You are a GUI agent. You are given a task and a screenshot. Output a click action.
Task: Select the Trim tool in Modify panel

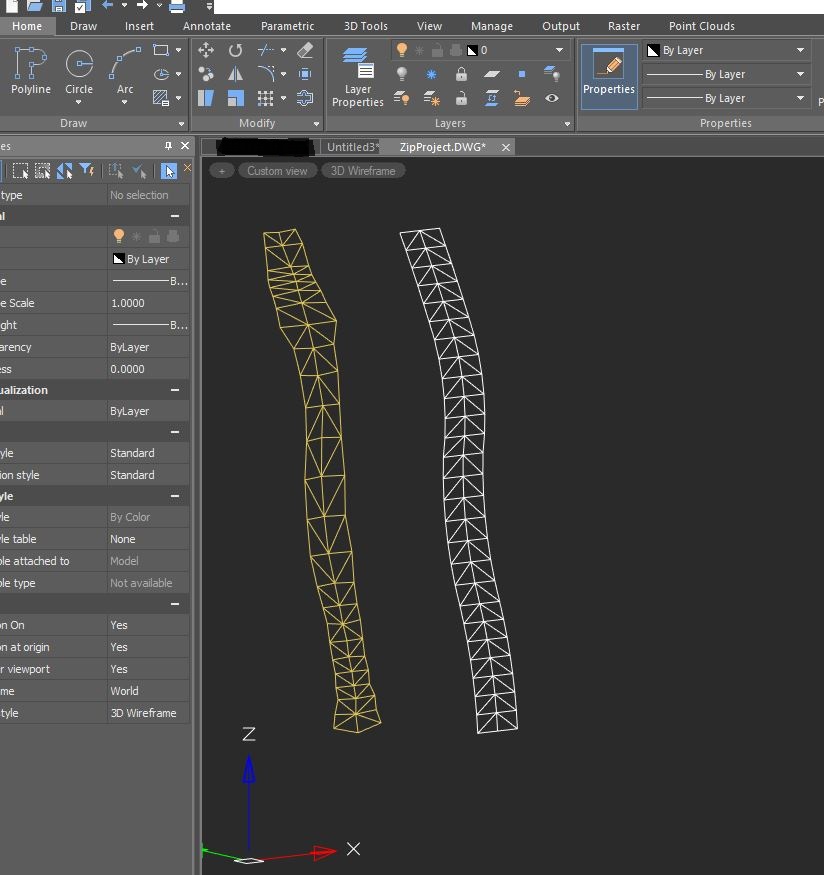click(266, 50)
